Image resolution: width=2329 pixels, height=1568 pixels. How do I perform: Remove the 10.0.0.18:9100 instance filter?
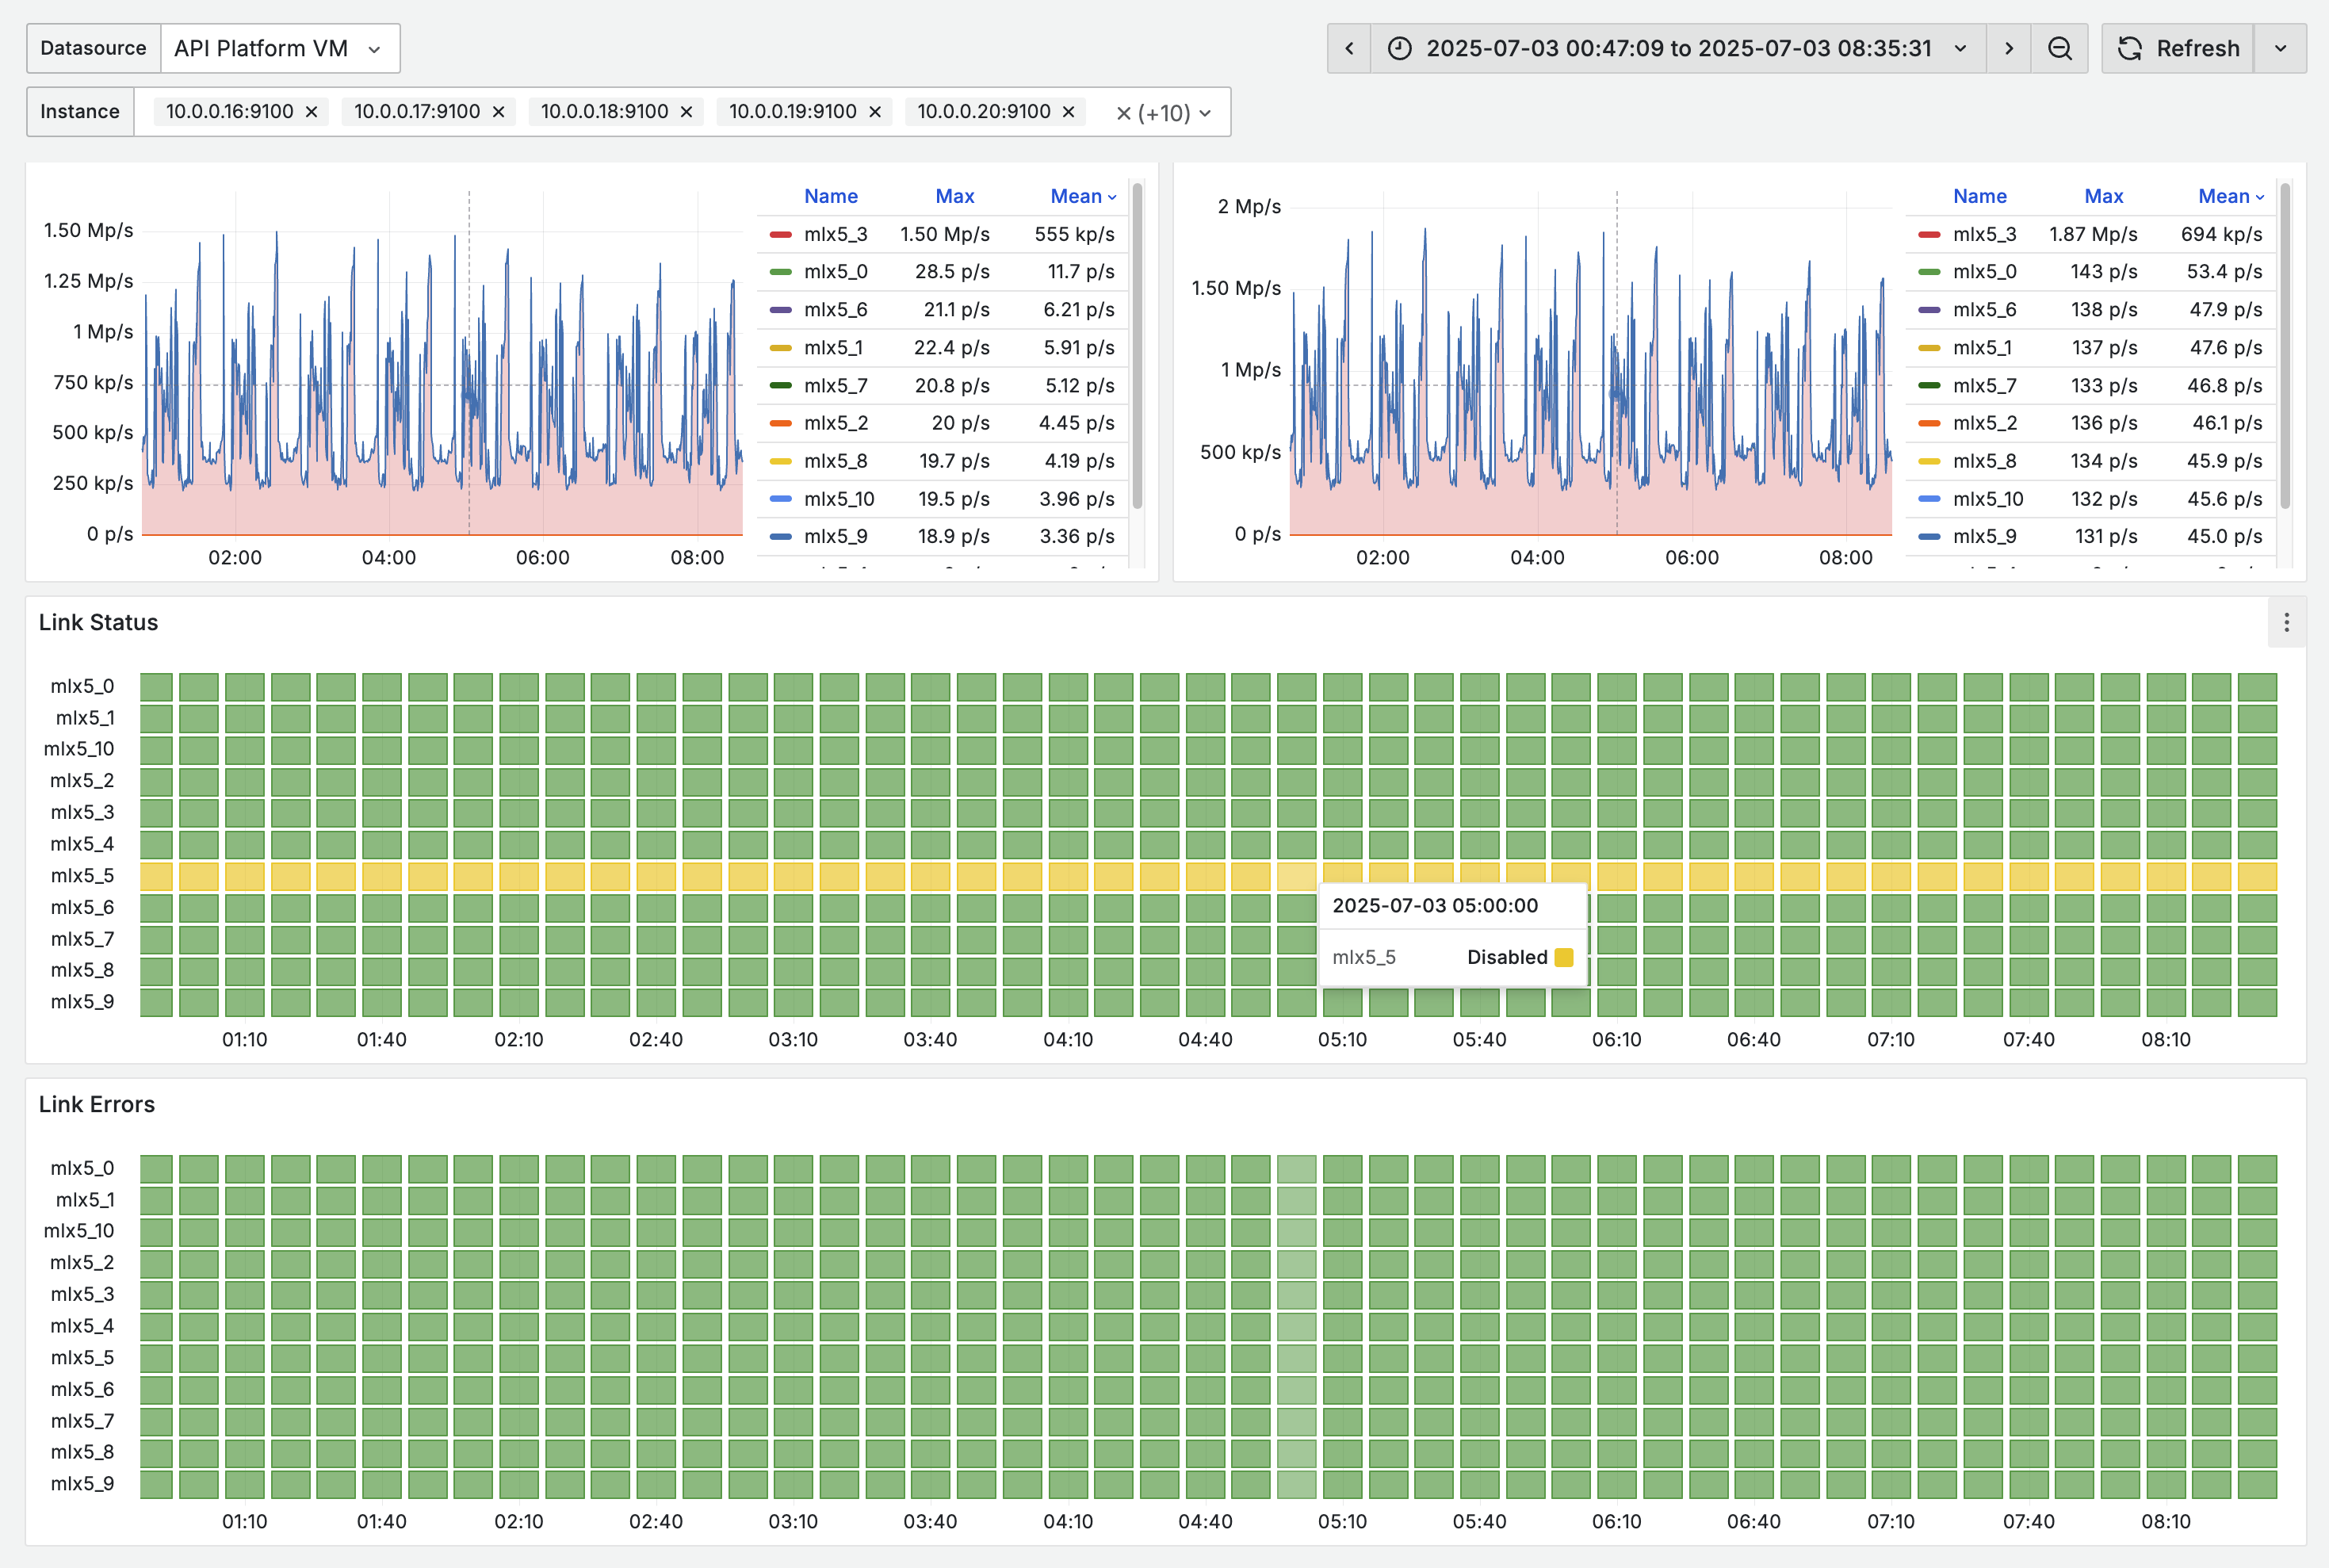686,112
